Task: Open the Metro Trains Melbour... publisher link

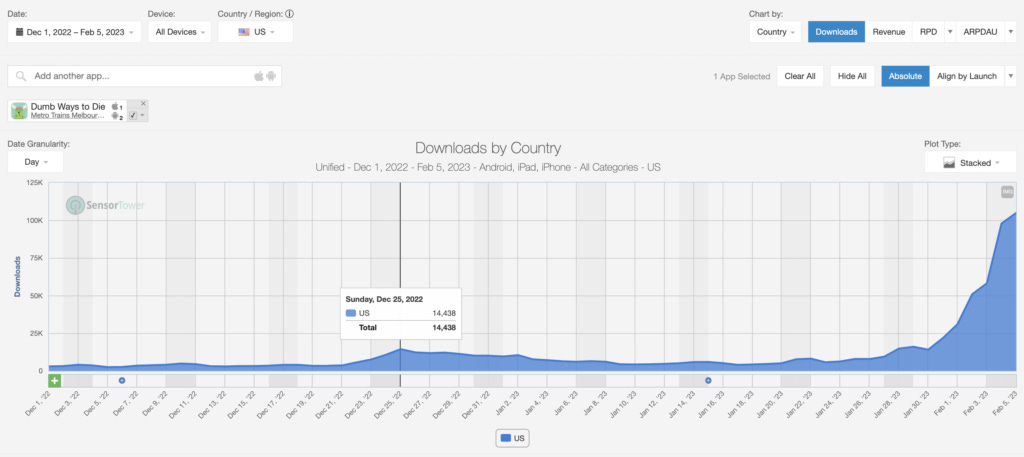Action: [x=68, y=116]
